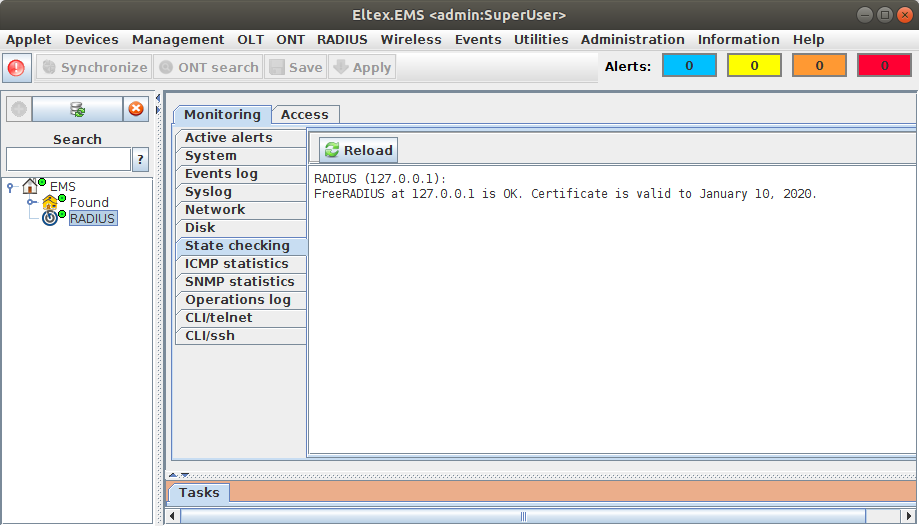Open the Active alerts section
919x526 pixels.
[x=241, y=137]
